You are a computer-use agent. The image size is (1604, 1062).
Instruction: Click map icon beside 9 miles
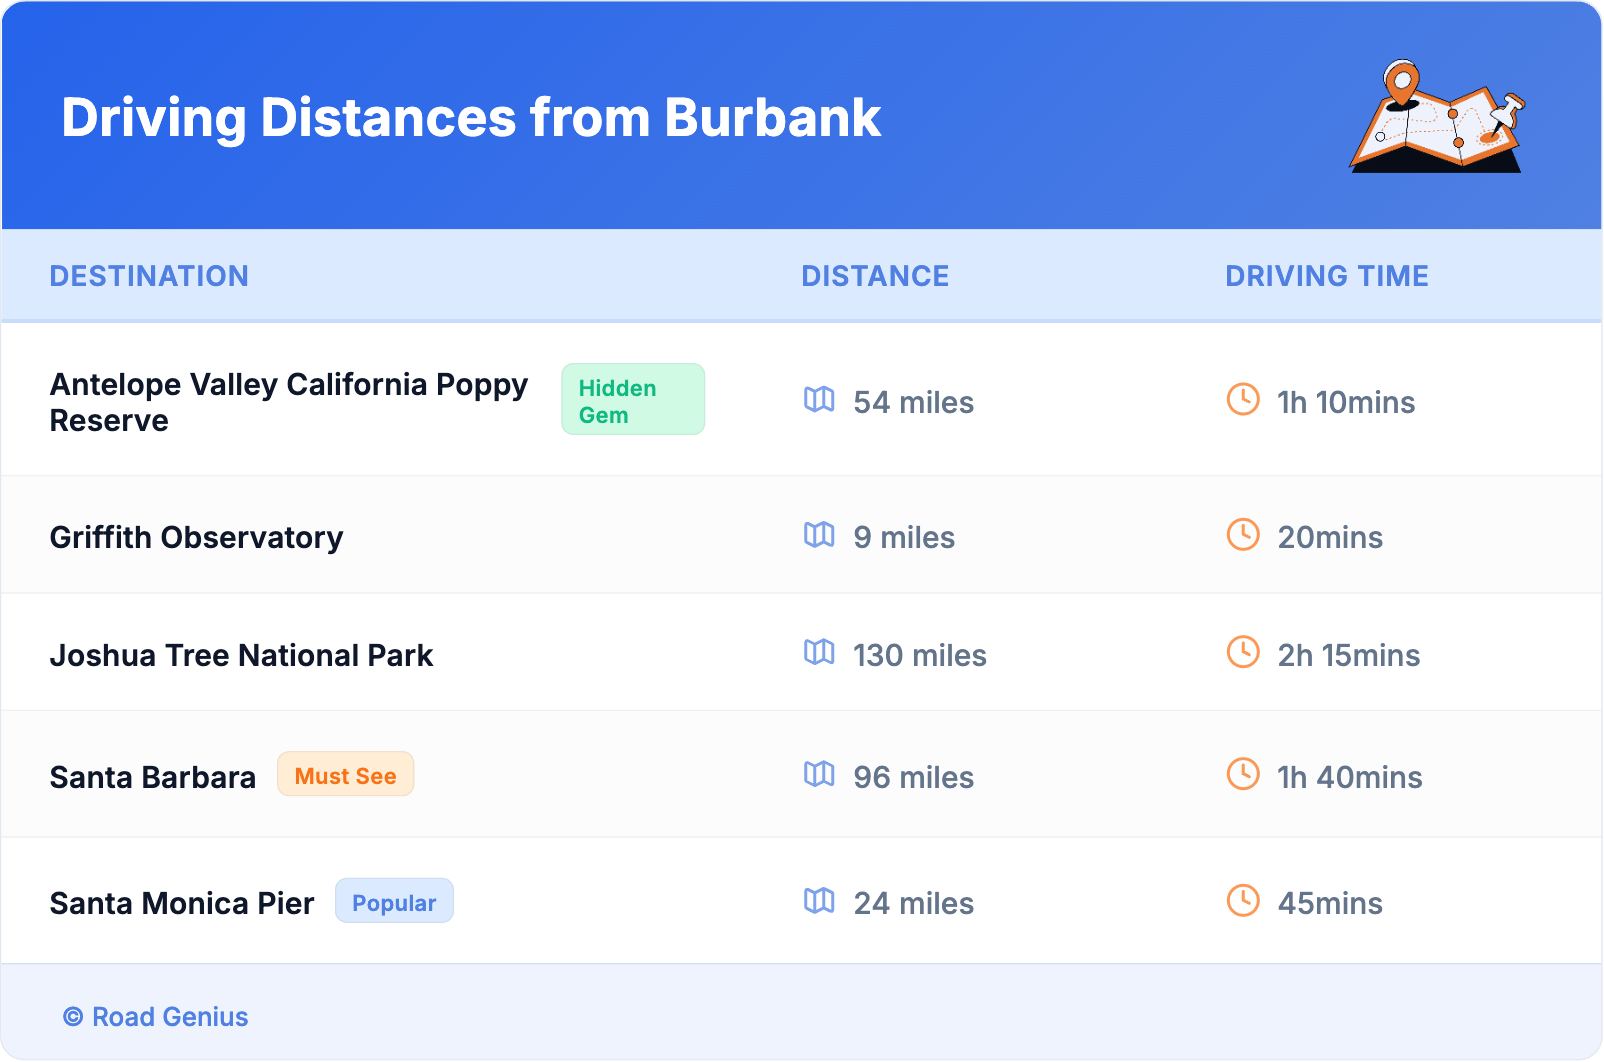pos(819,535)
